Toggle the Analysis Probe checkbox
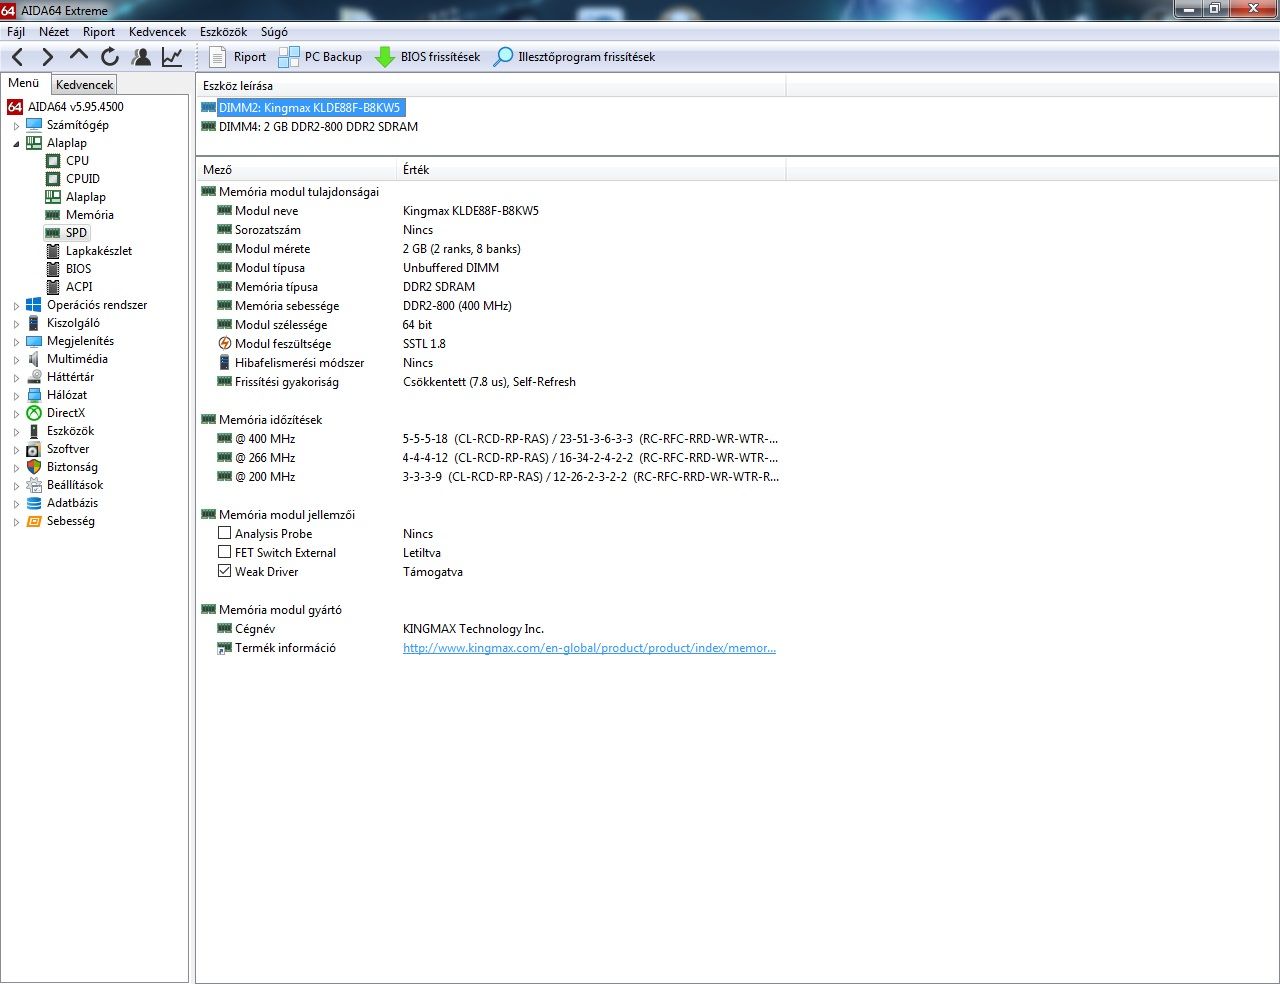The image size is (1280, 984). tap(224, 533)
